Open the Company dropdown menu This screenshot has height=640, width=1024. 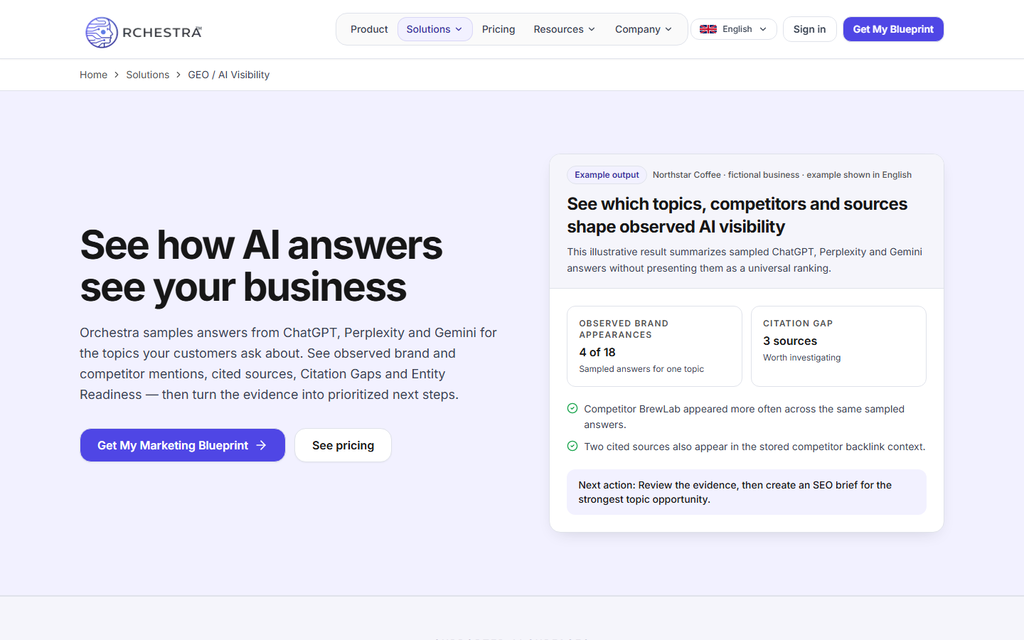point(643,29)
